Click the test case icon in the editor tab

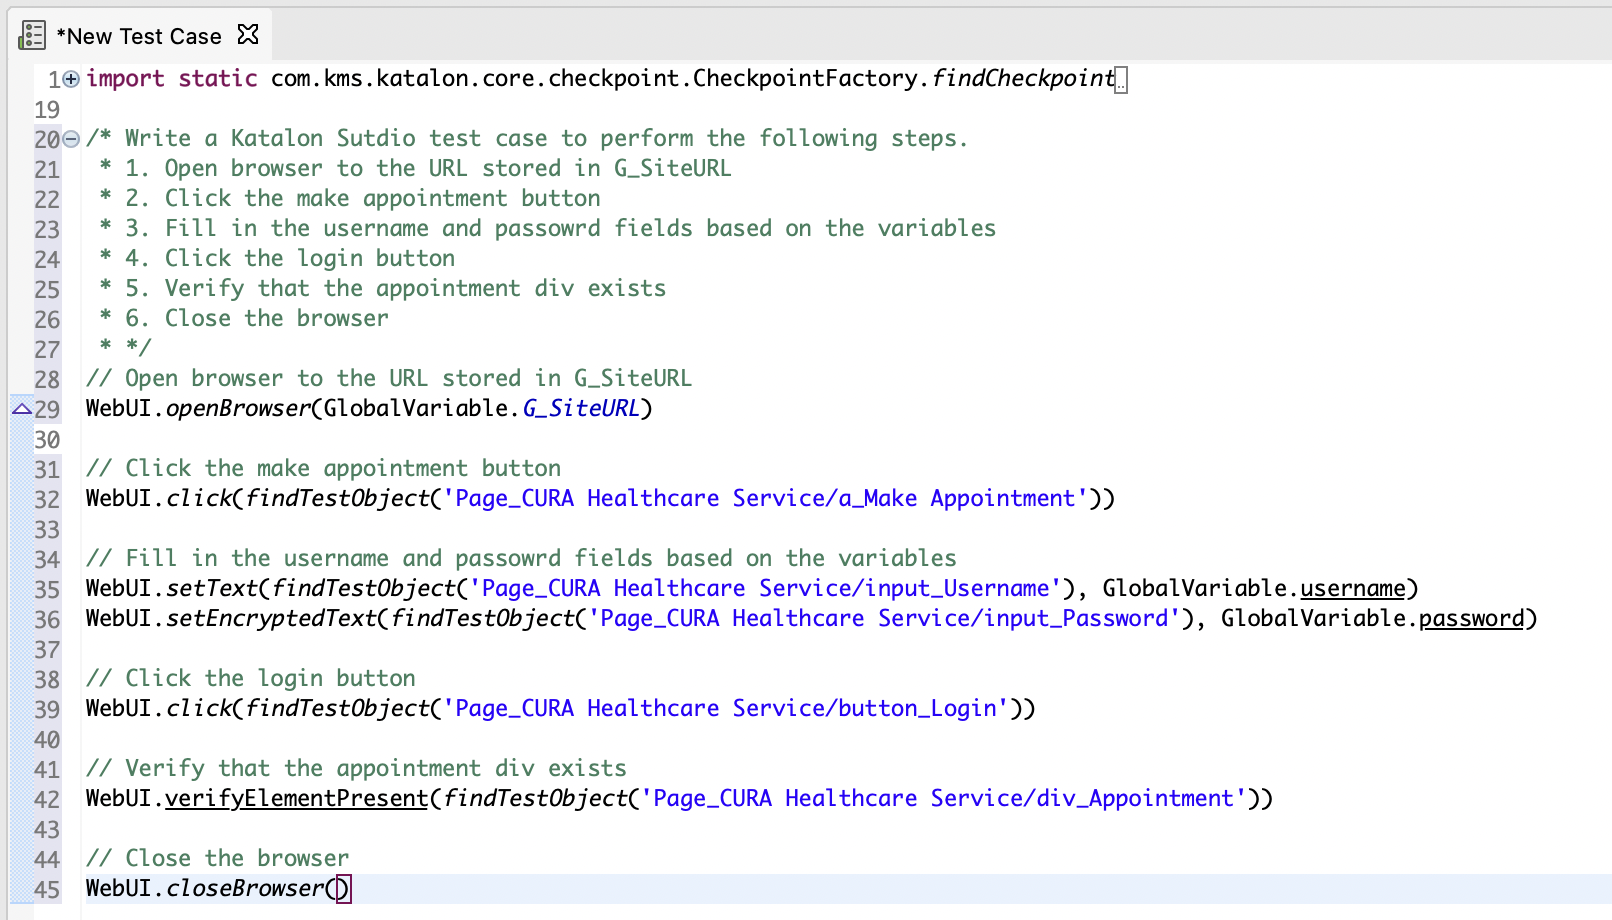(33, 33)
